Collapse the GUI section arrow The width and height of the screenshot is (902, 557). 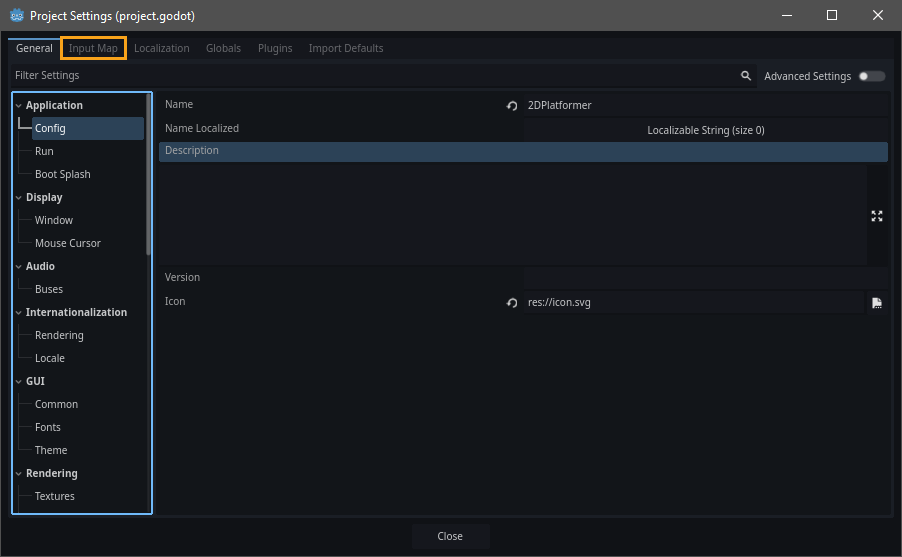(18, 382)
